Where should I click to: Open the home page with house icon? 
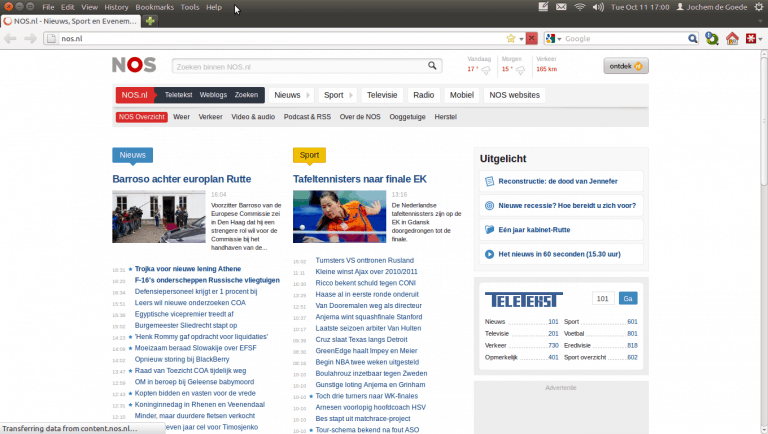732,38
